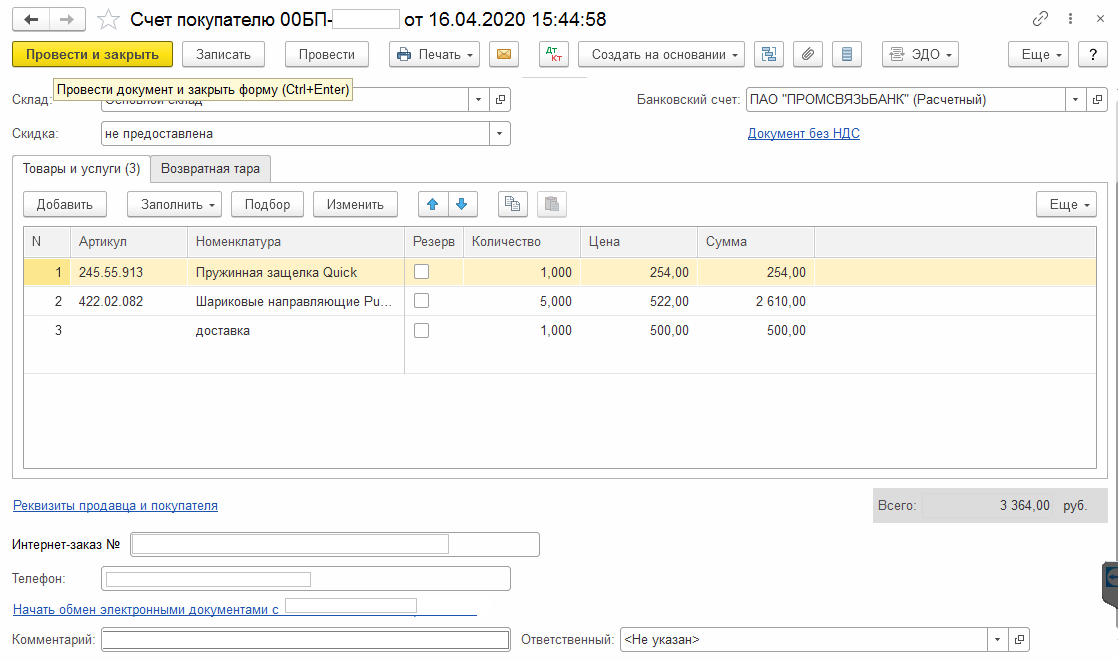Screen dimensions: 1118x661
Task: Open the ЭДО dropdown menu
Action: (920, 54)
